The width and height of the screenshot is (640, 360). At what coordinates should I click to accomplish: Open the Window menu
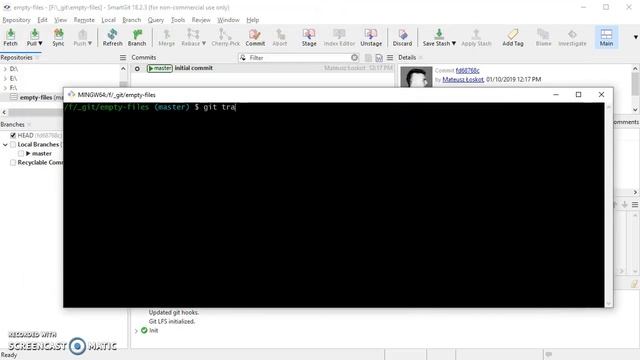[x=228, y=20]
